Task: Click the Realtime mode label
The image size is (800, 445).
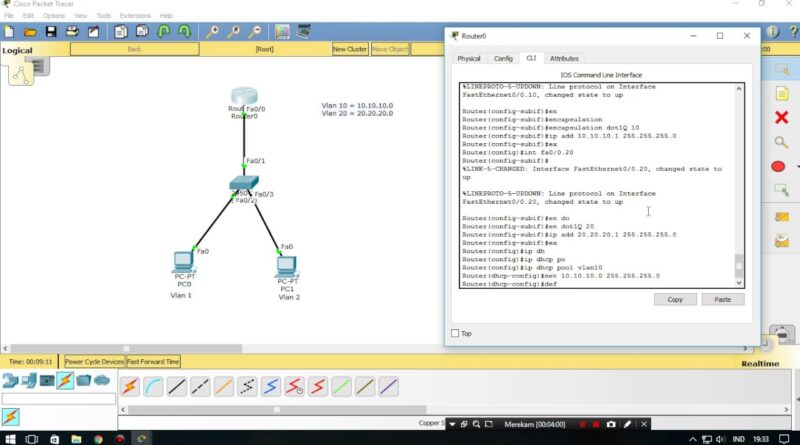Action: [x=760, y=363]
